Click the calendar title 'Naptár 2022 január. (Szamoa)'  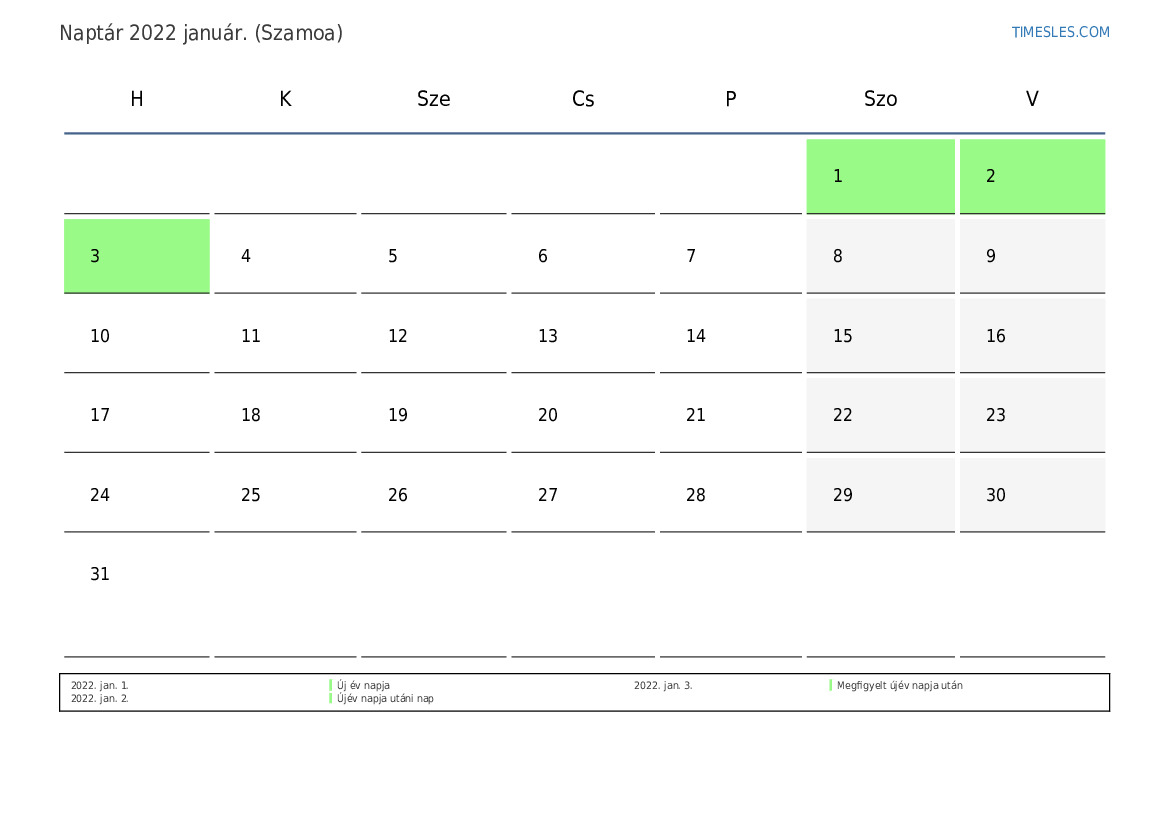(x=201, y=33)
